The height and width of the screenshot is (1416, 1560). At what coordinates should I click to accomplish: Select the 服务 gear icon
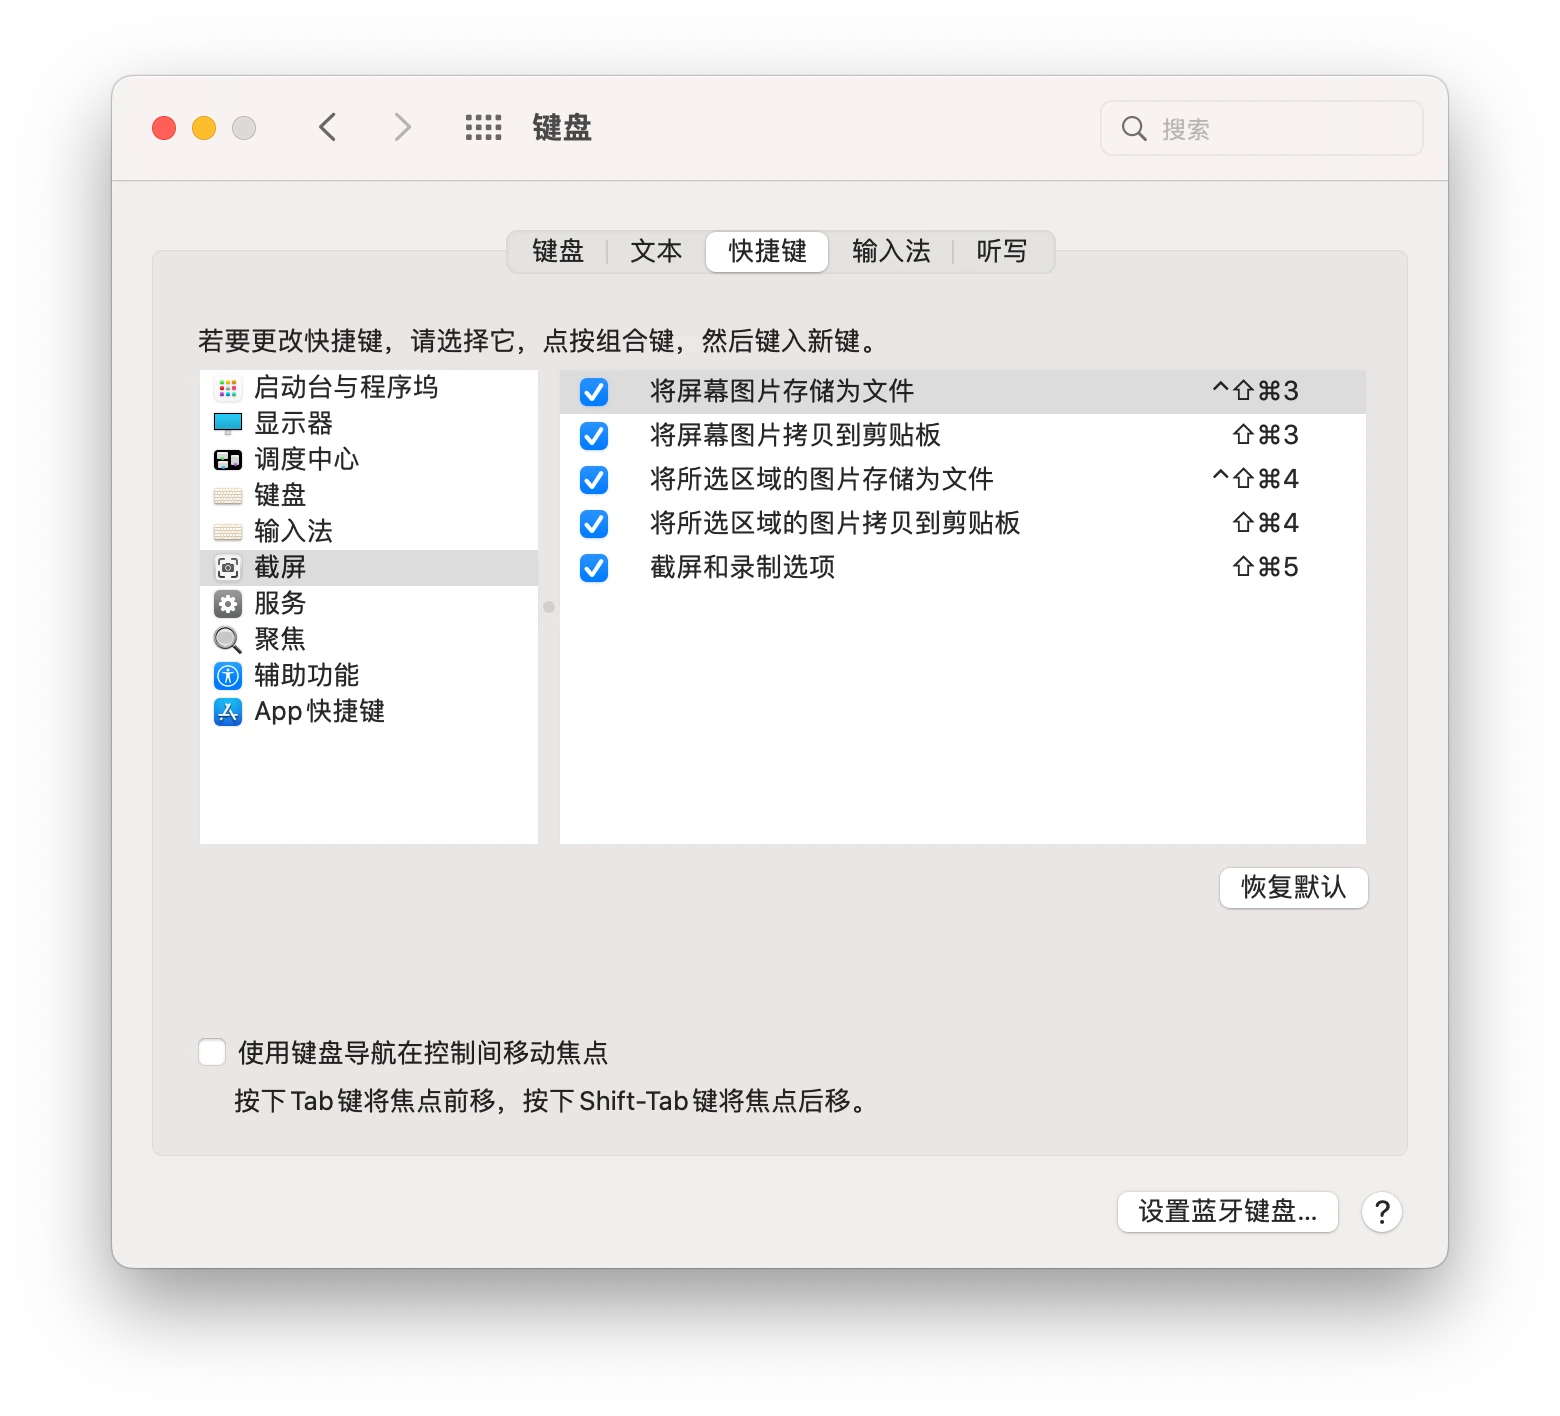click(x=228, y=604)
